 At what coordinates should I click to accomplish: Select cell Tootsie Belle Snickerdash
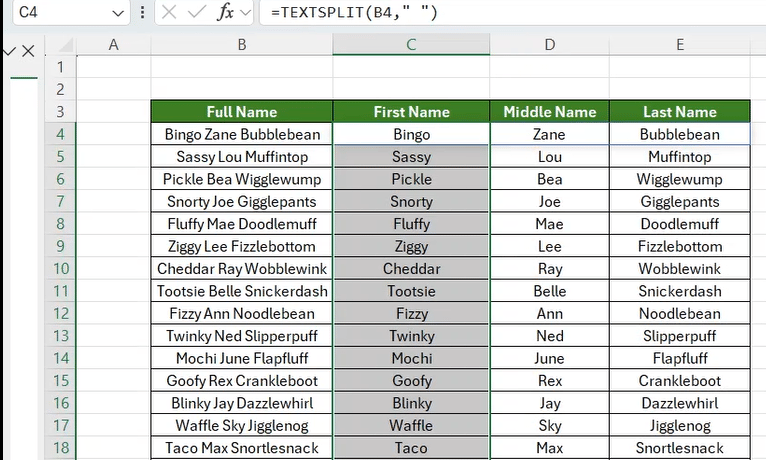pyautogui.click(x=242, y=291)
